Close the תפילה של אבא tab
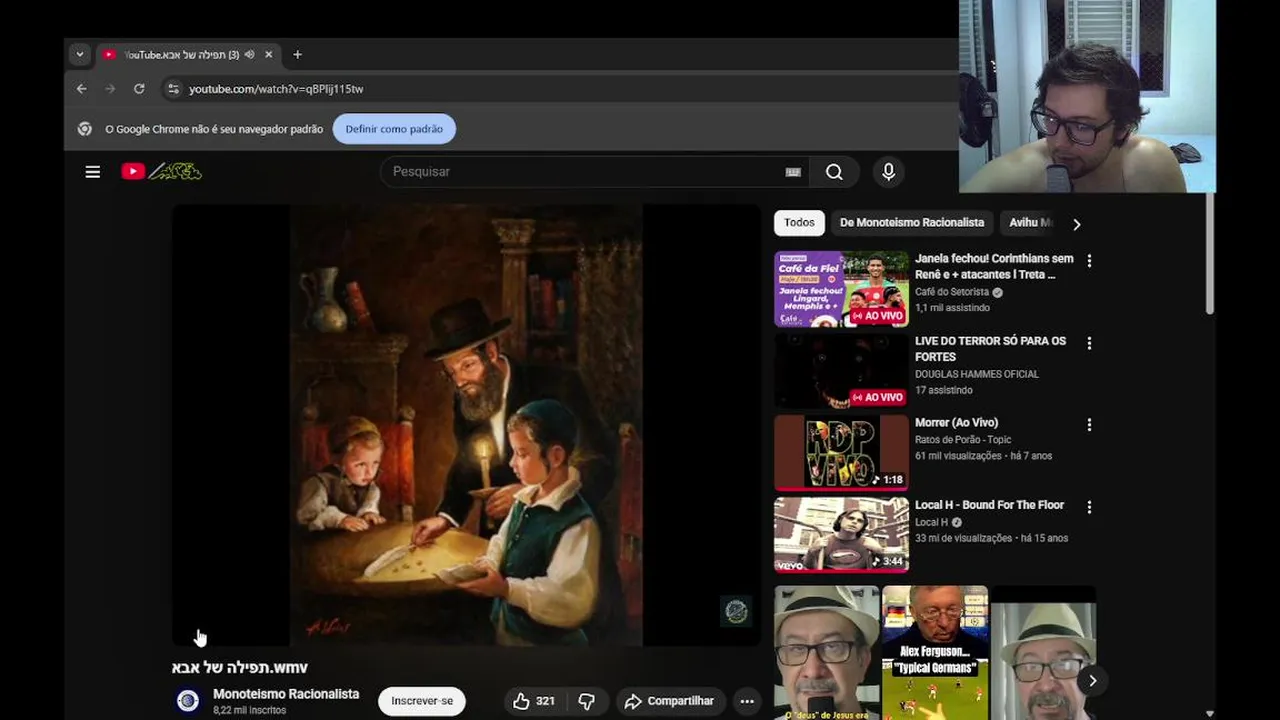This screenshot has height=720, width=1280. pyautogui.click(x=268, y=55)
